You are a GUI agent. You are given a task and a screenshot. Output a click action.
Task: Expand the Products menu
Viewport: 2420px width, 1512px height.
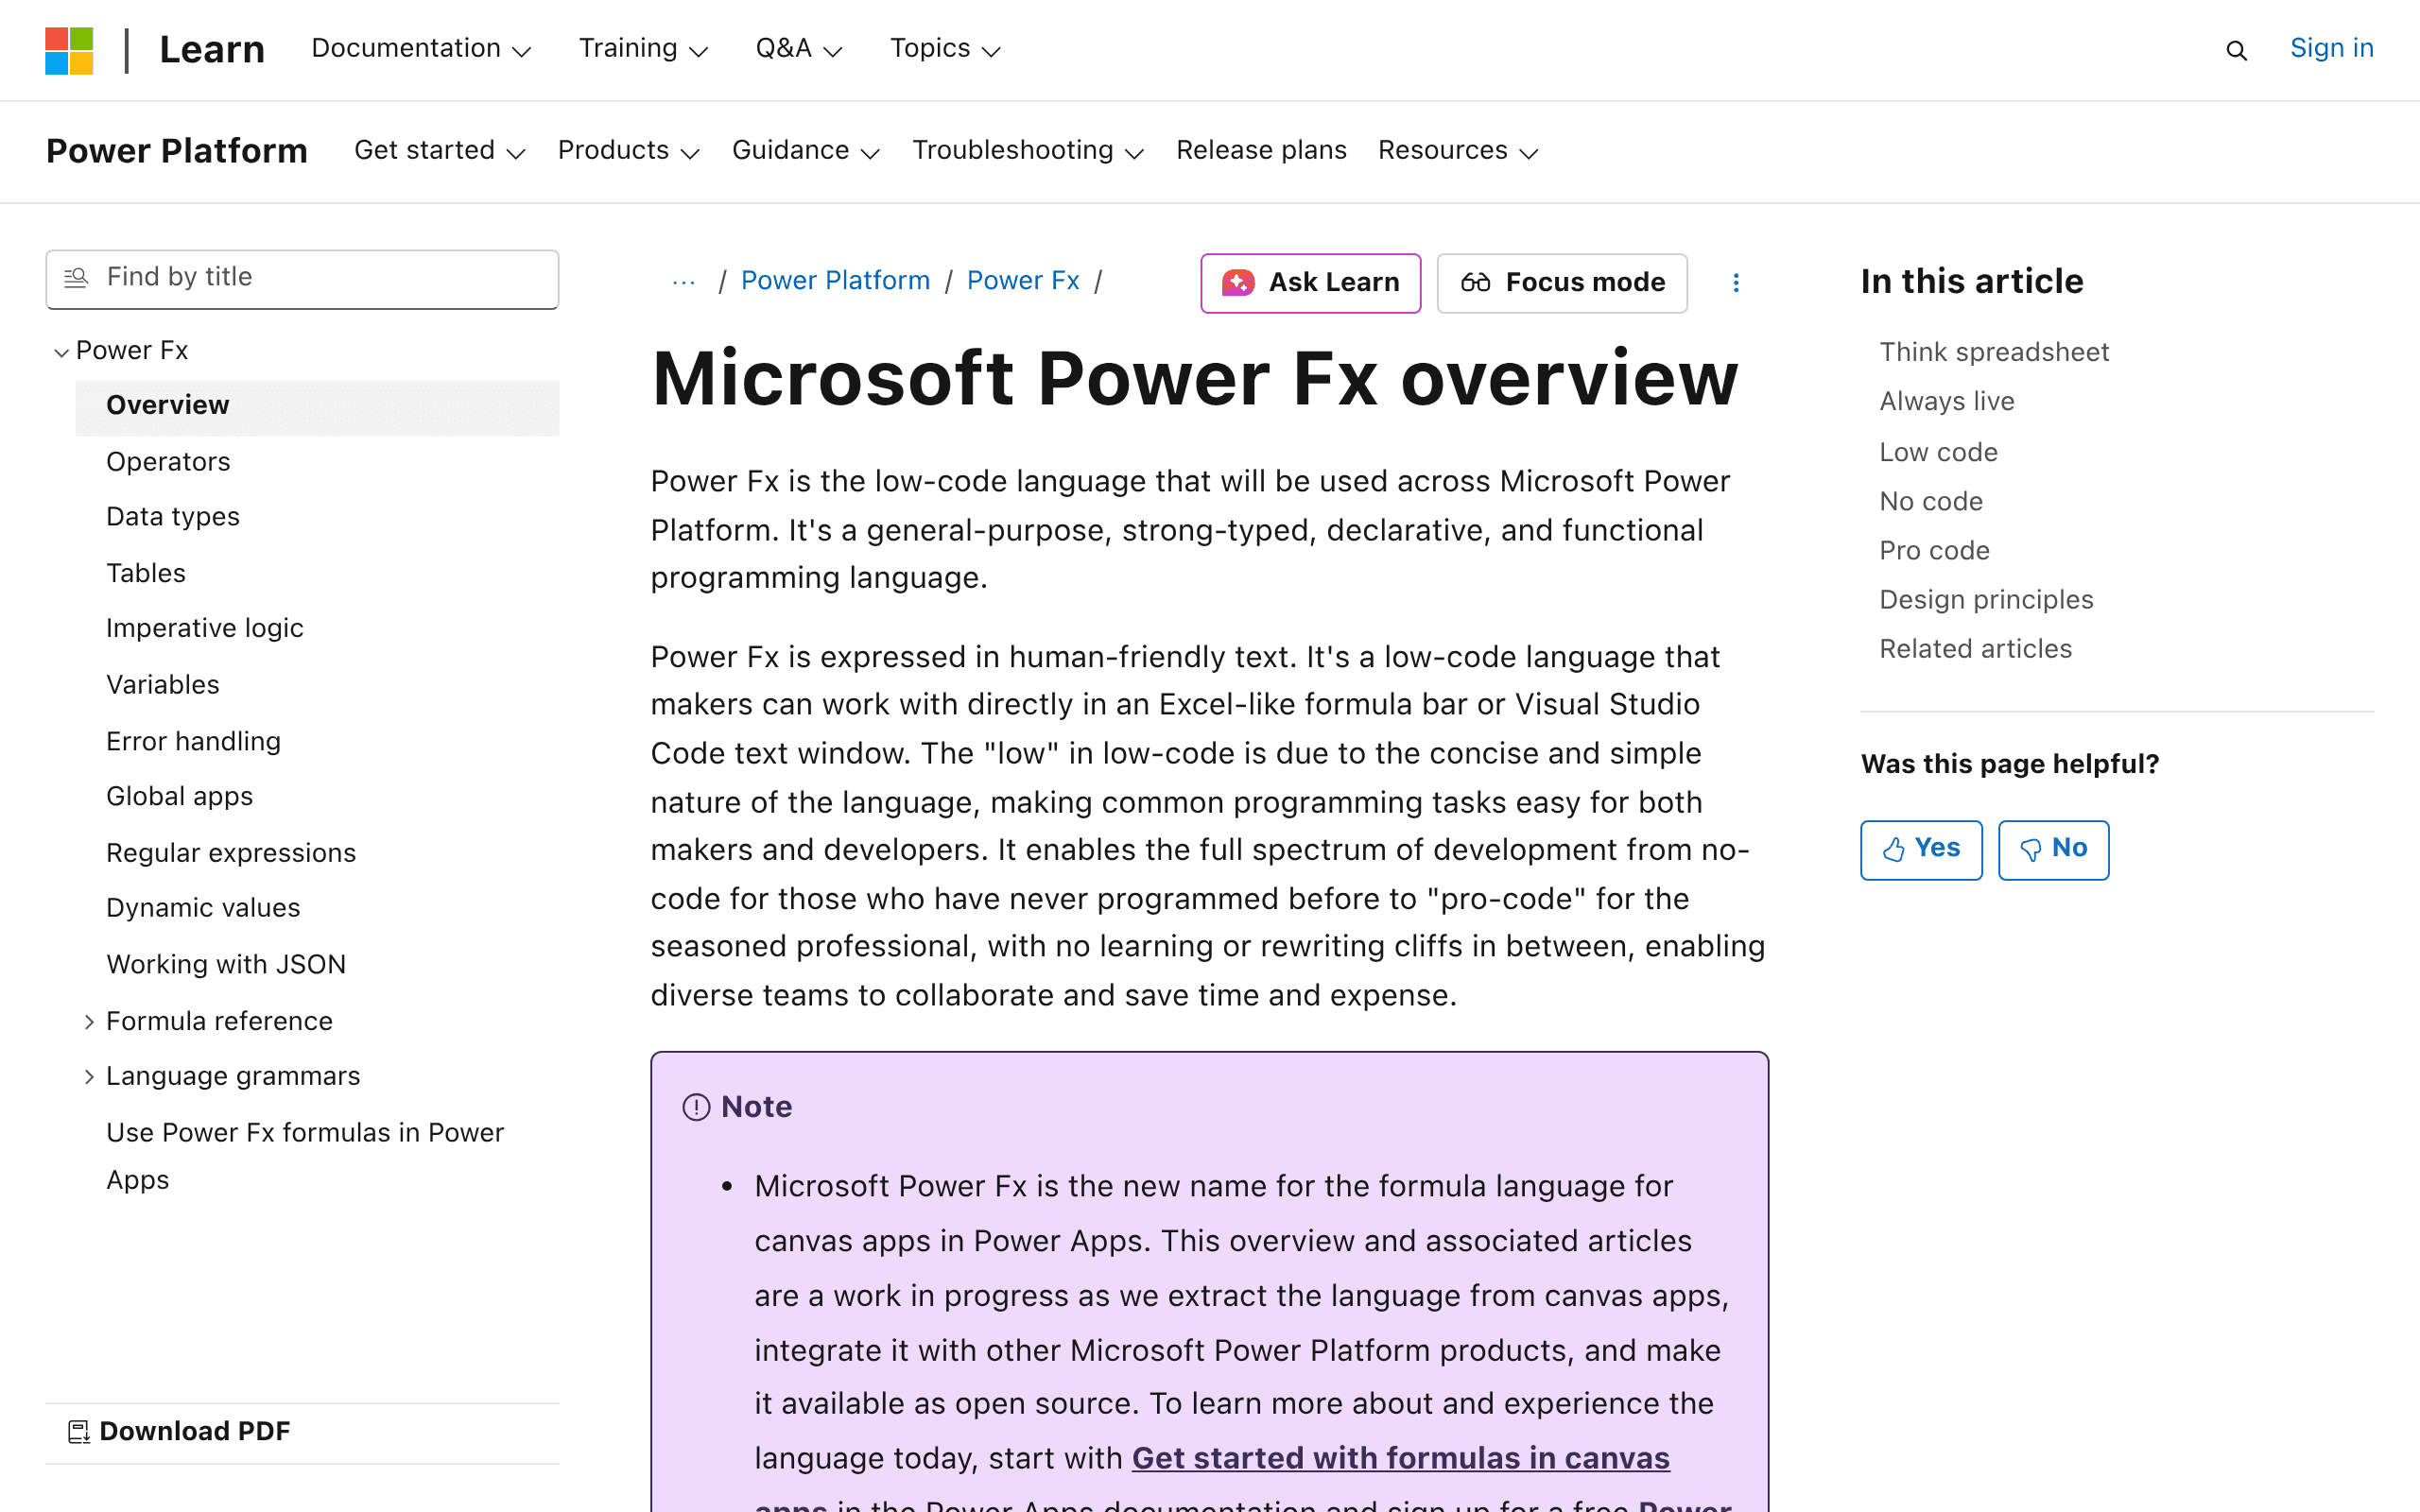coord(629,151)
